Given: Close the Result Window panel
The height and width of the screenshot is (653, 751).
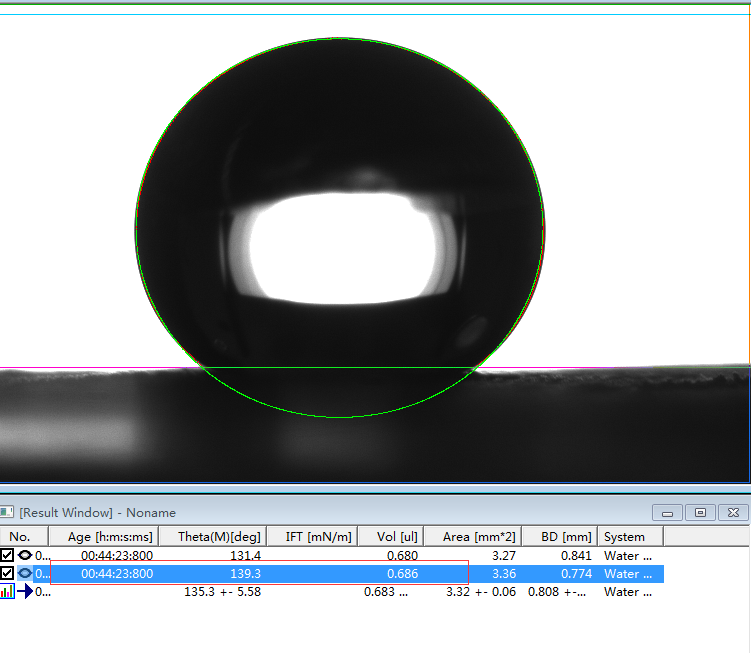Looking at the screenshot, I should click(733, 513).
